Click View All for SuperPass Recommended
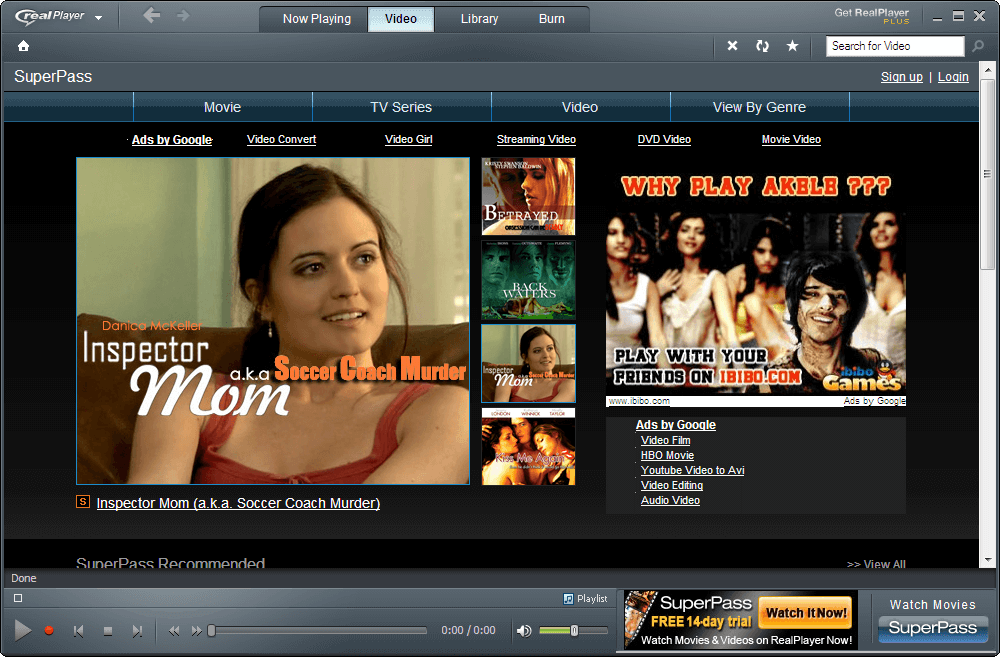The height and width of the screenshot is (657, 1000). point(876,564)
